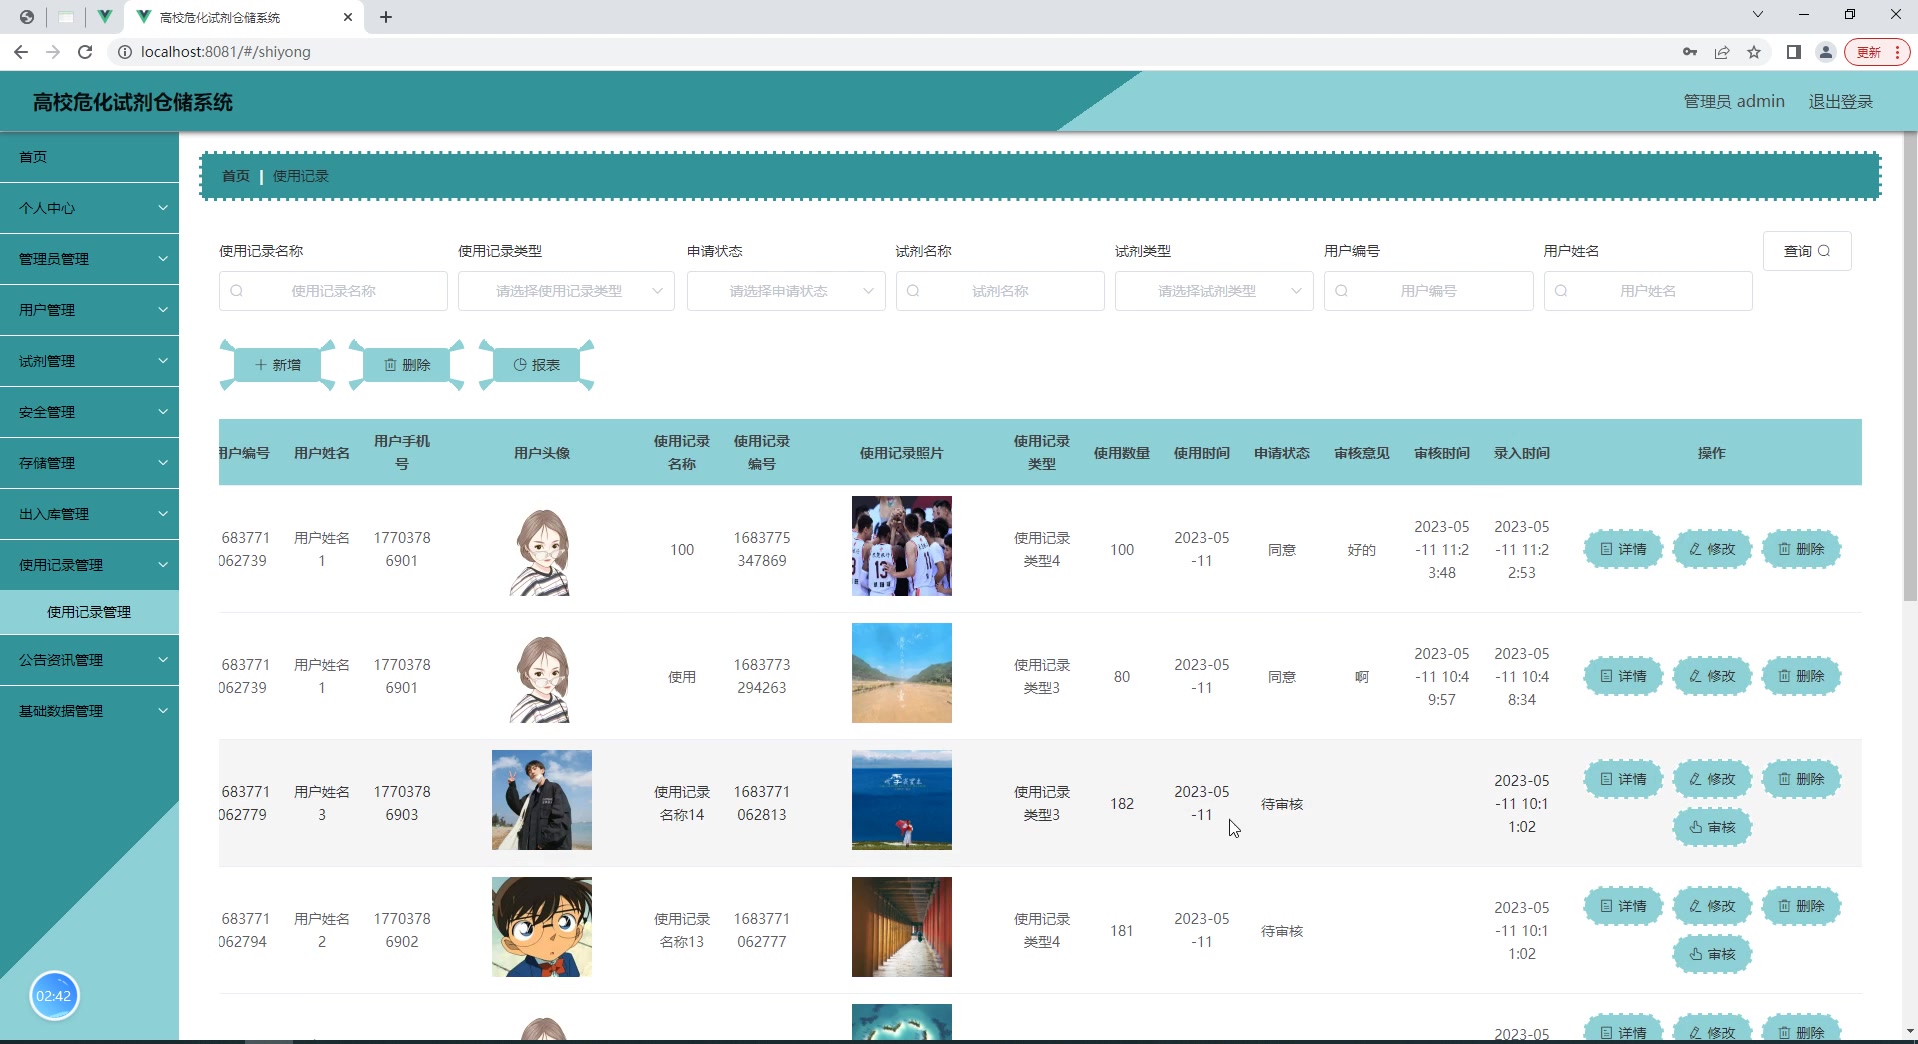Click 修改 for record 1683775347869
This screenshot has height=1044, width=1918.
coord(1712,549)
